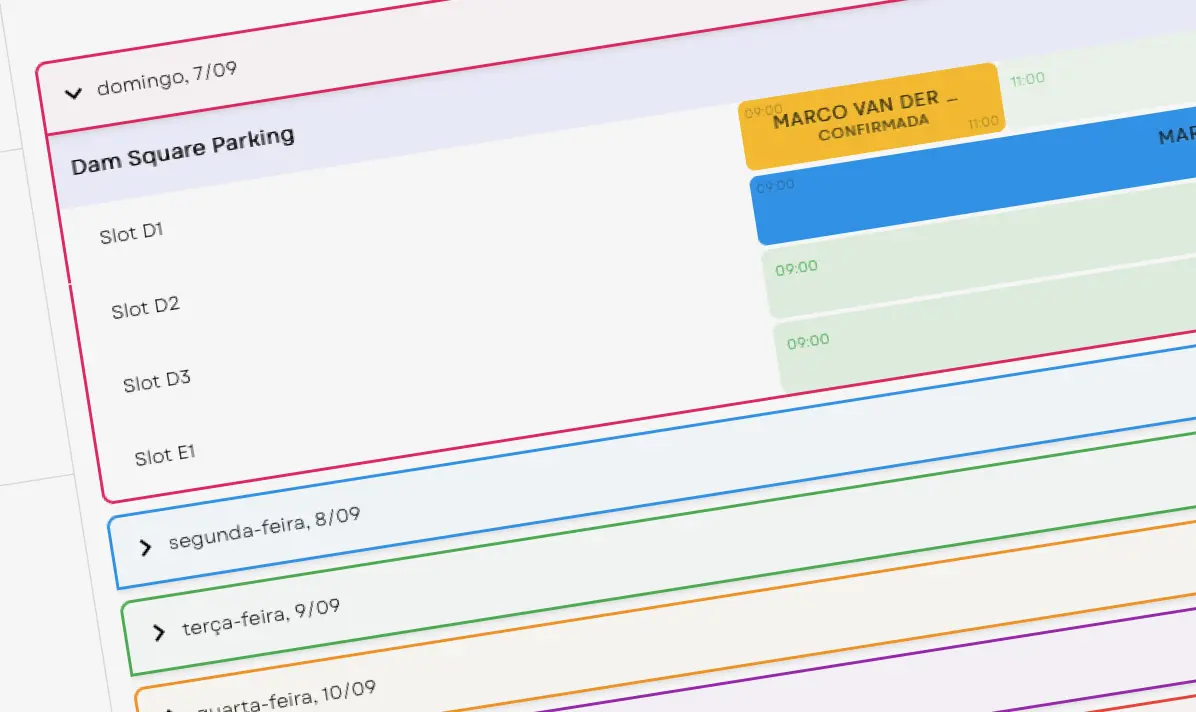
Task: Click the terça-feira, 9/09 date label
Action: click(261, 617)
